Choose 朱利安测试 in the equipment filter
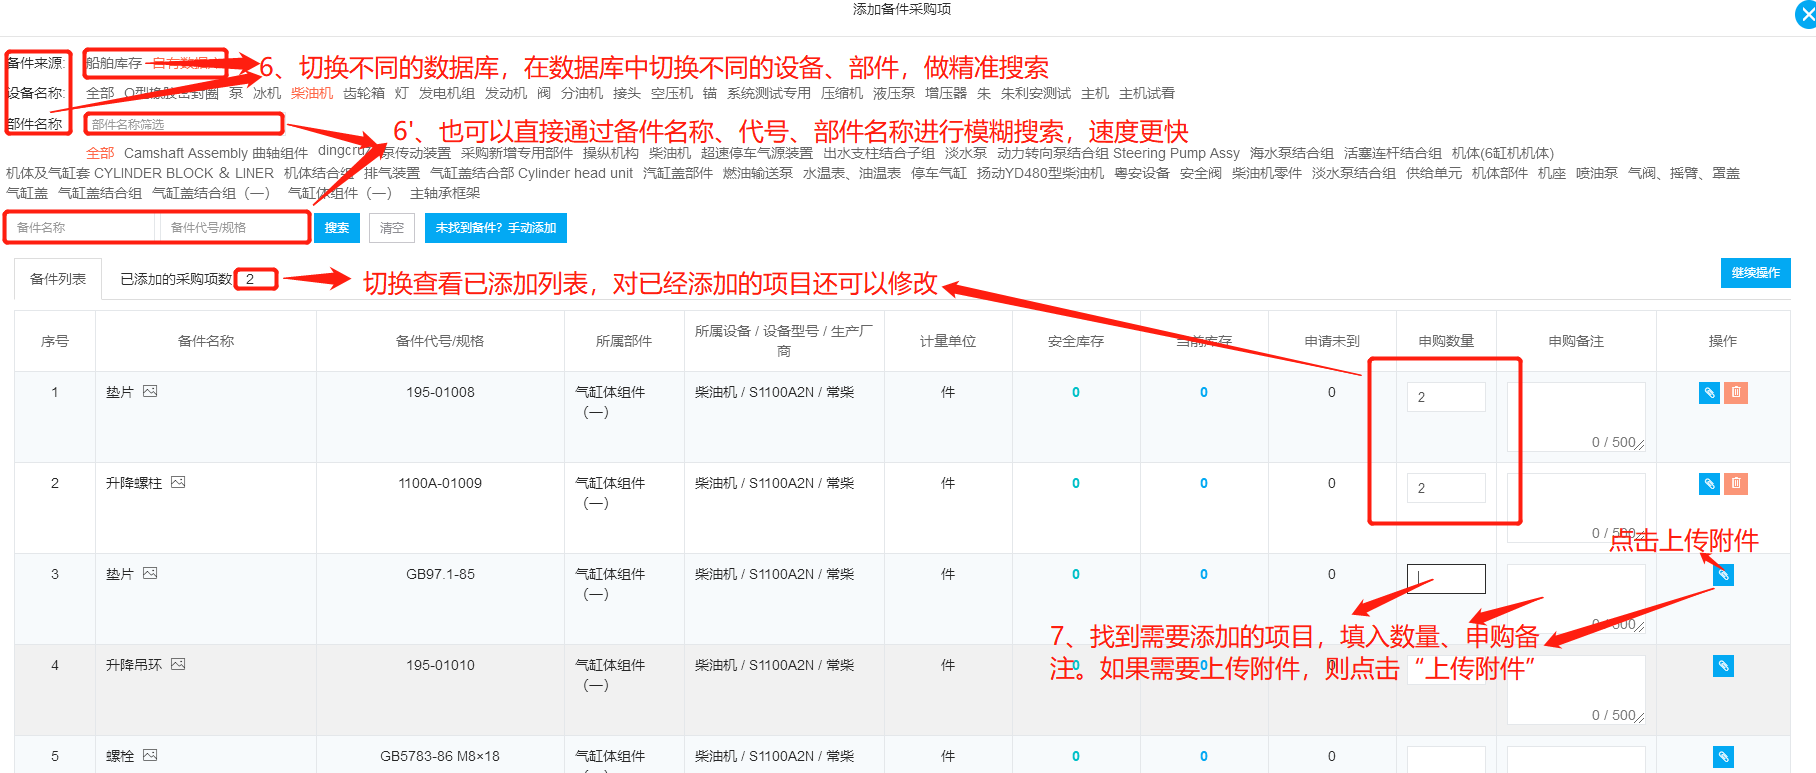The image size is (1816, 773). pyautogui.click(x=1036, y=93)
